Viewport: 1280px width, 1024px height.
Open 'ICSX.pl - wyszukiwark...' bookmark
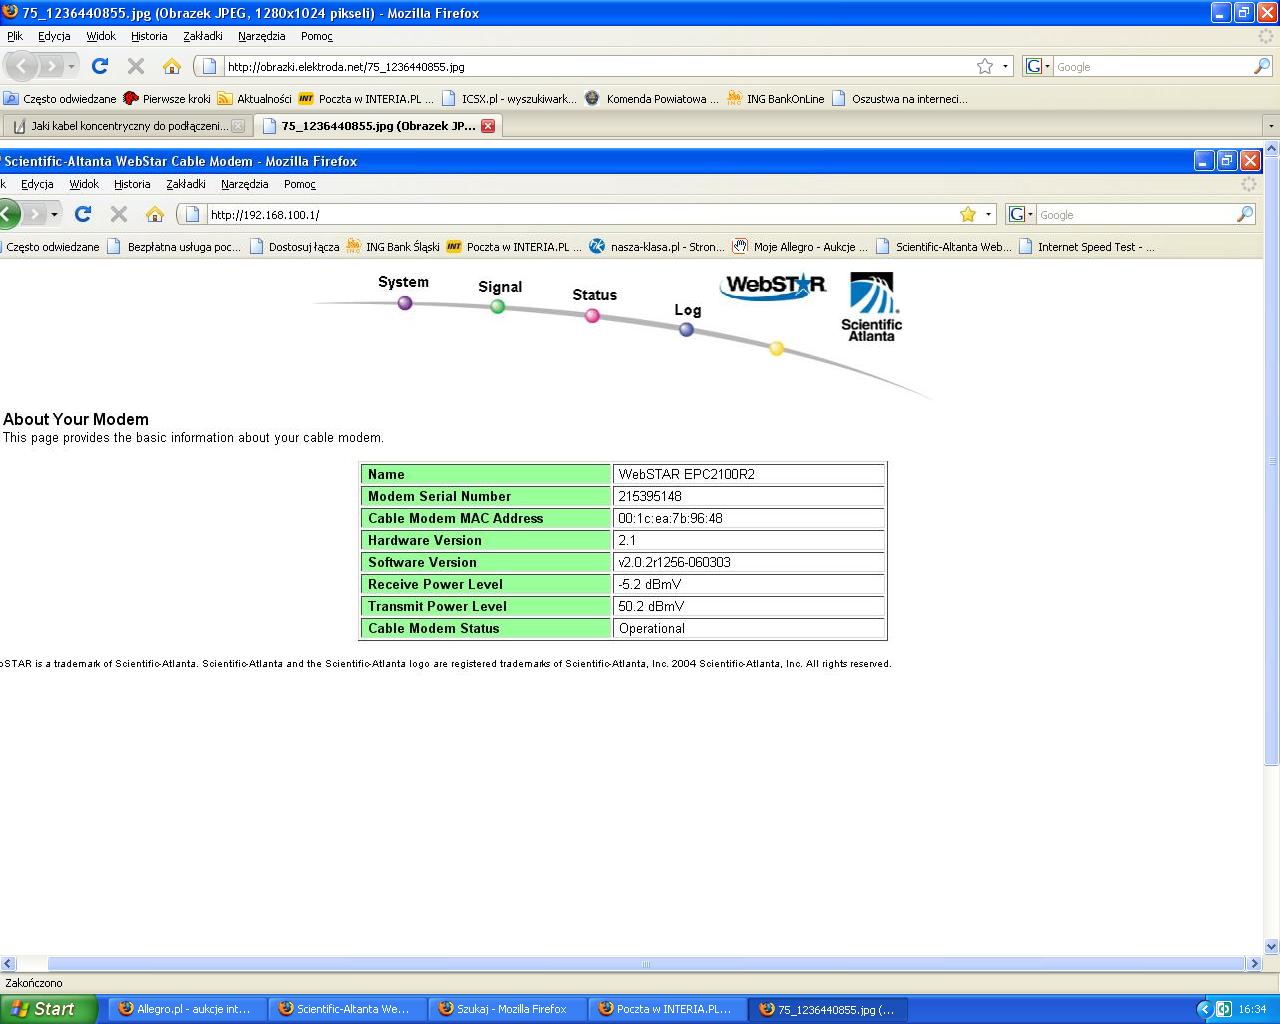point(510,99)
